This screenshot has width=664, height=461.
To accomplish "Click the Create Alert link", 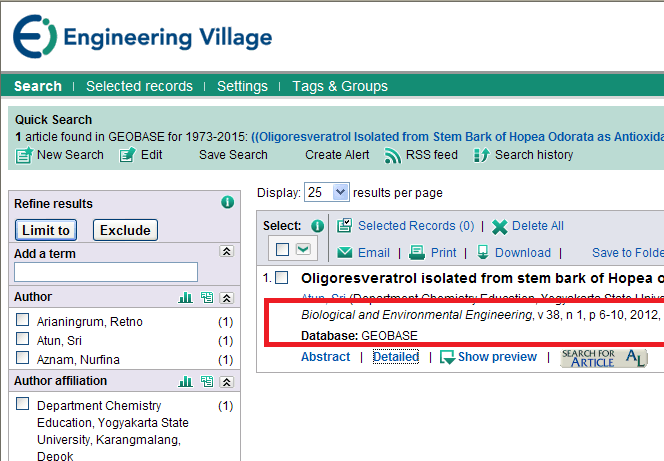I will (x=337, y=155).
